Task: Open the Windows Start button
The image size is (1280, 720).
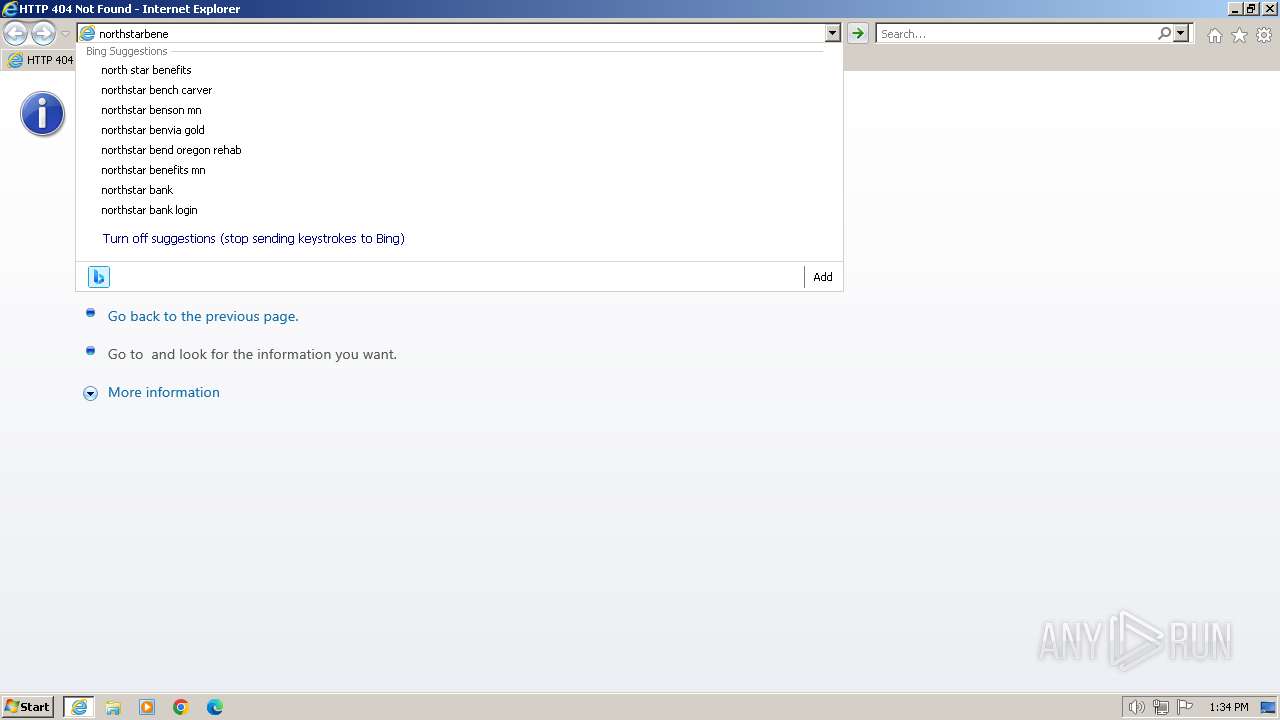Action: (28, 707)
